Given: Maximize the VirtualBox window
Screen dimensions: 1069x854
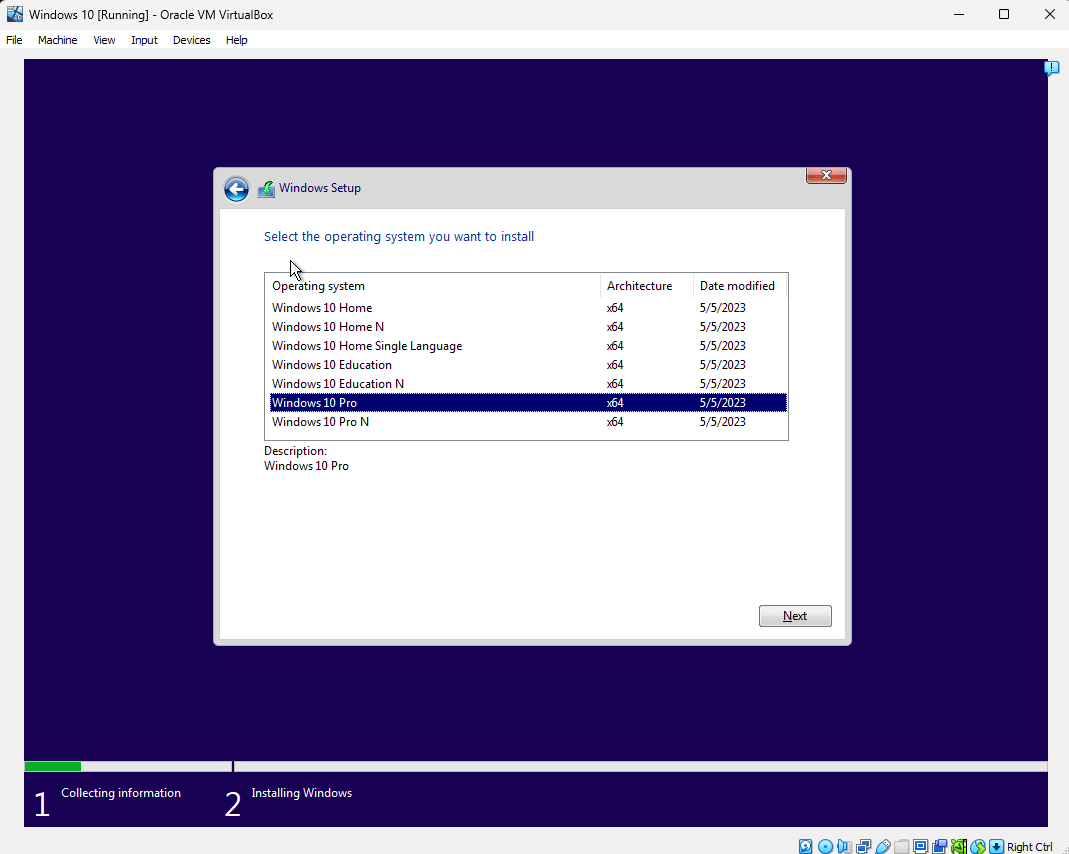Looking at the screenshot, I should (1004, 14).
